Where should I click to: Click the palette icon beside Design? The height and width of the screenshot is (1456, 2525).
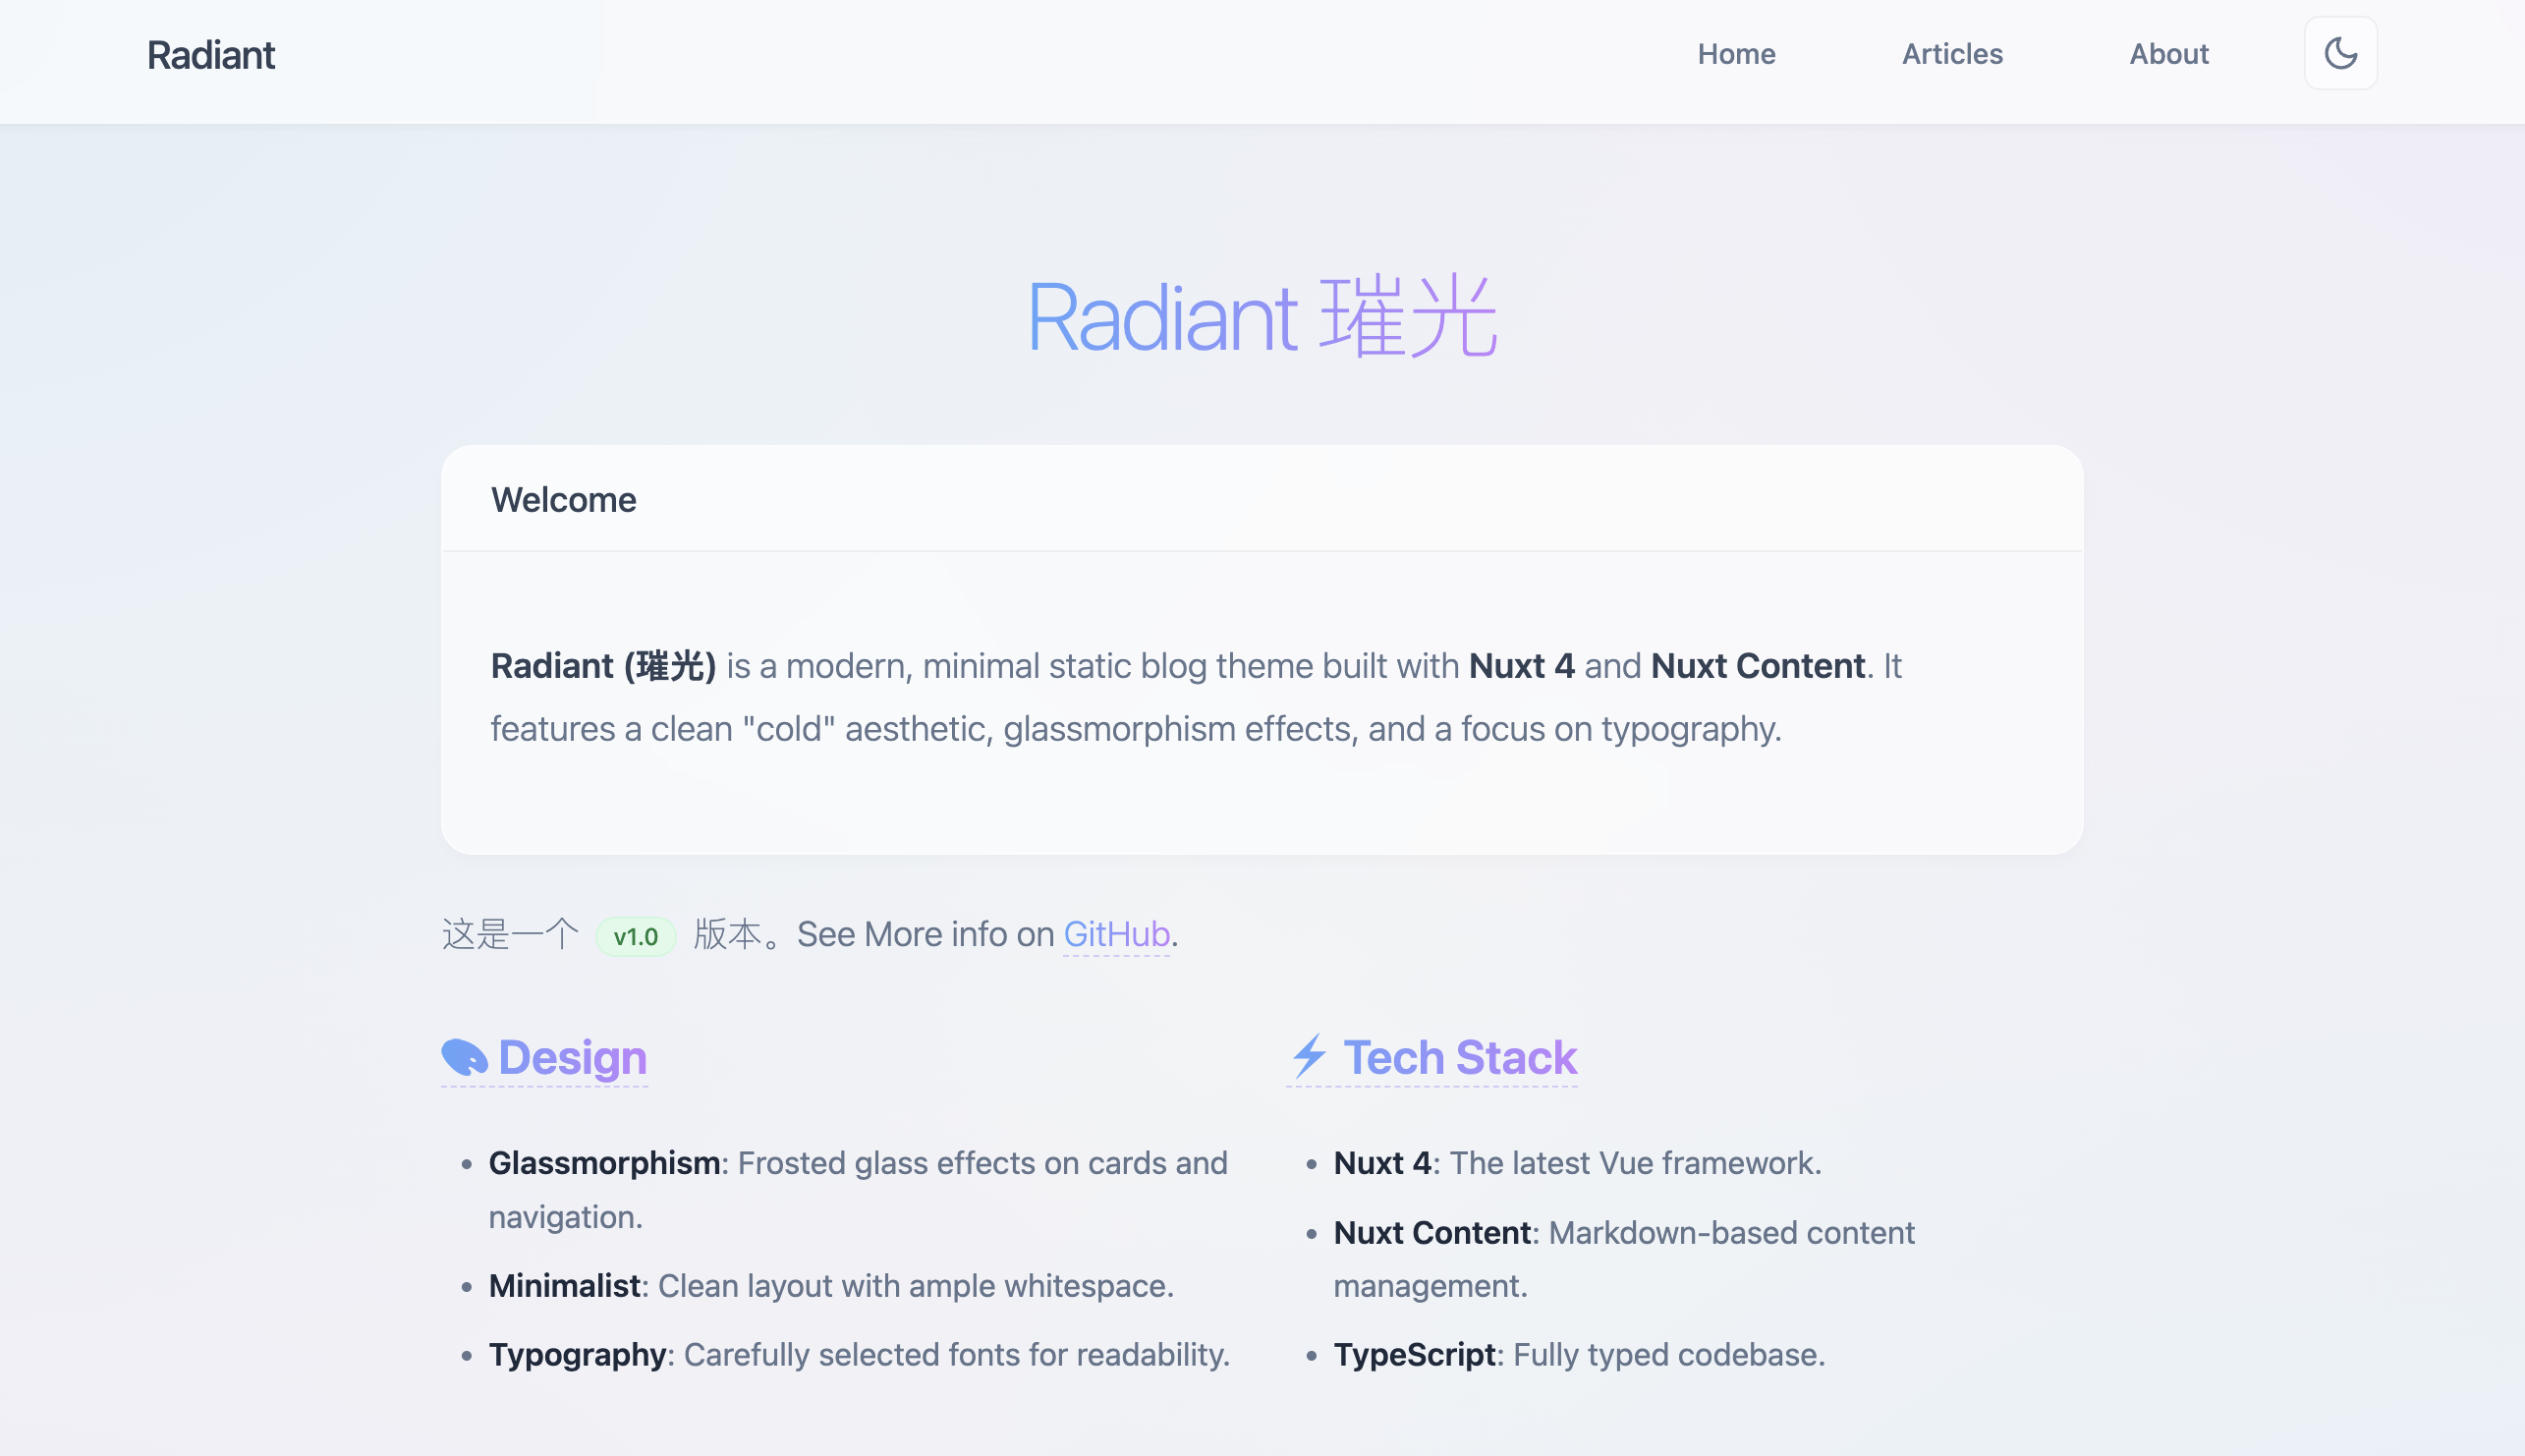pos(464,1058)
